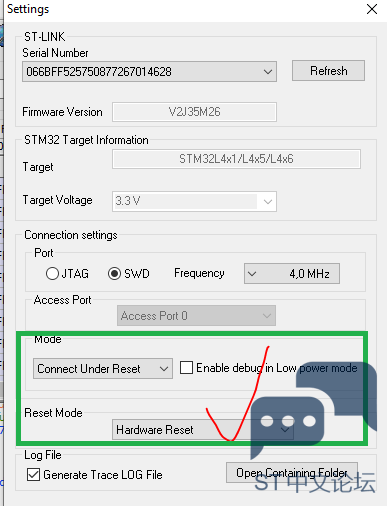Select the SWD port radio button

coord(114,274)
